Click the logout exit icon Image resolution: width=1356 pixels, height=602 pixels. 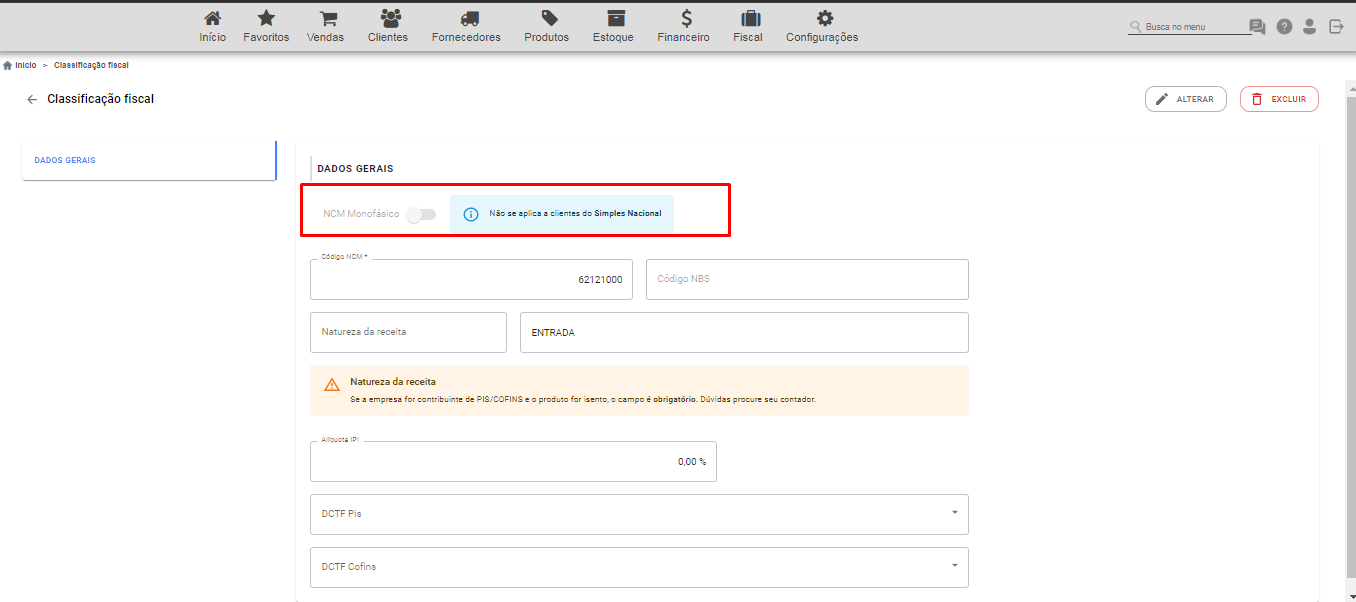pos(1336,27)
